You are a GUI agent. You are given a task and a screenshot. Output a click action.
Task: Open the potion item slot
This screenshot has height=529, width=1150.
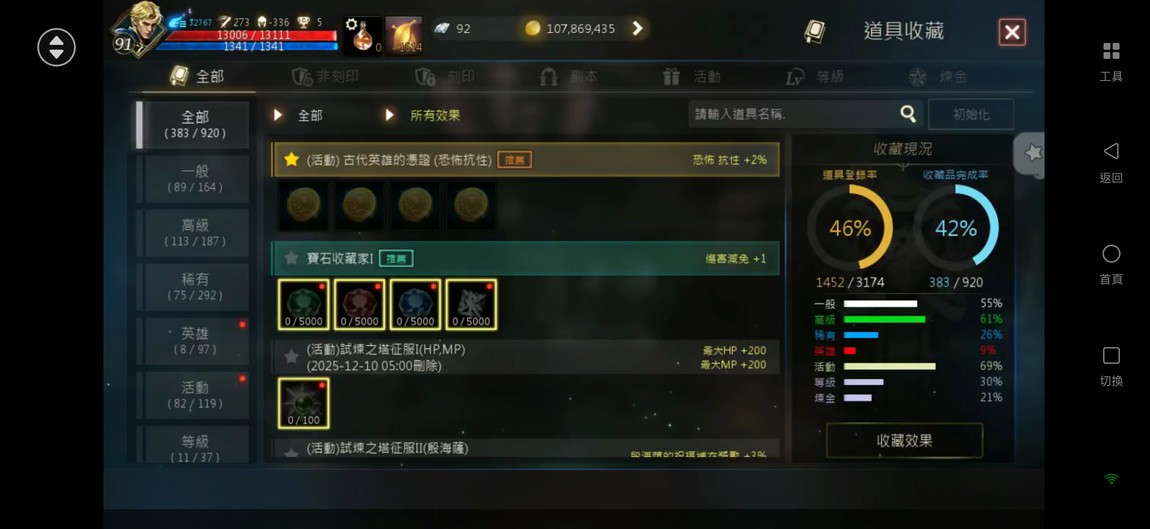[362, 35]
